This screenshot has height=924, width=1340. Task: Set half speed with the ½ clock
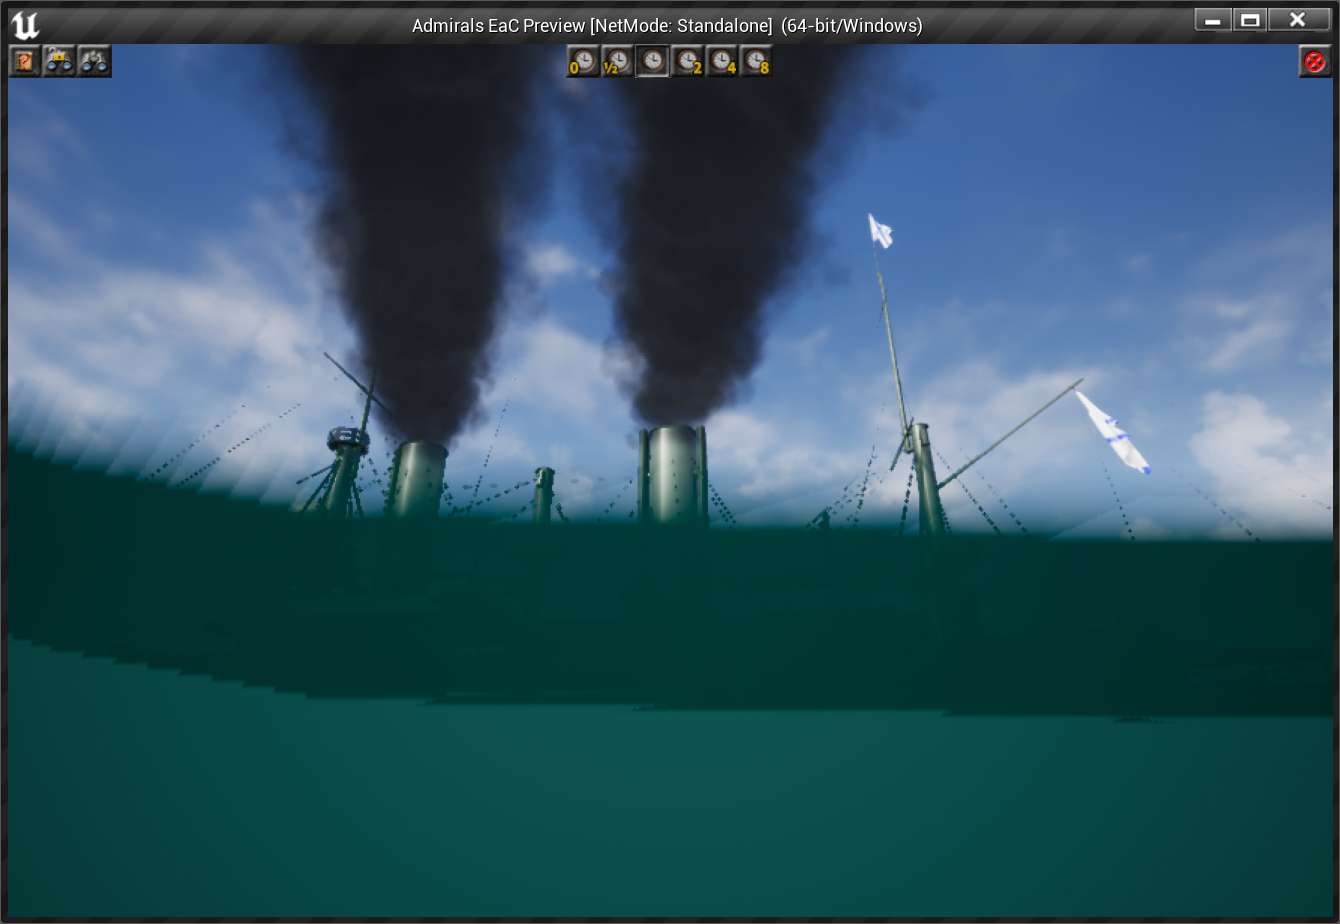tap(618, 62)
